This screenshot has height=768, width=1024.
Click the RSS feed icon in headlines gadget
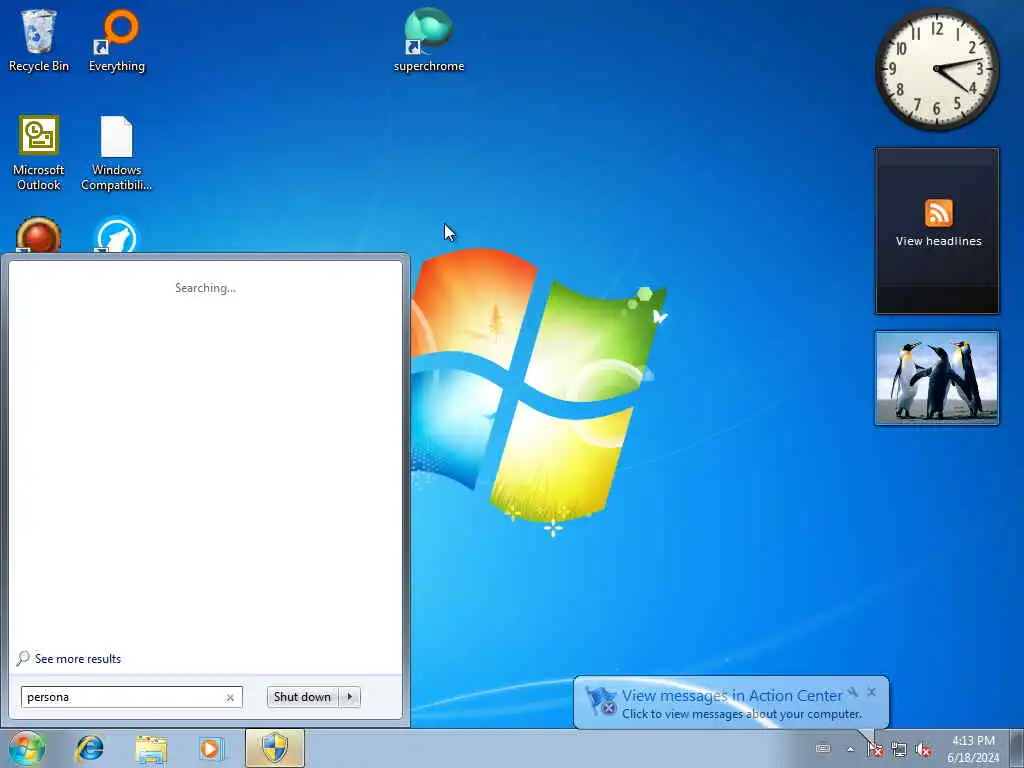click(938, 213)
